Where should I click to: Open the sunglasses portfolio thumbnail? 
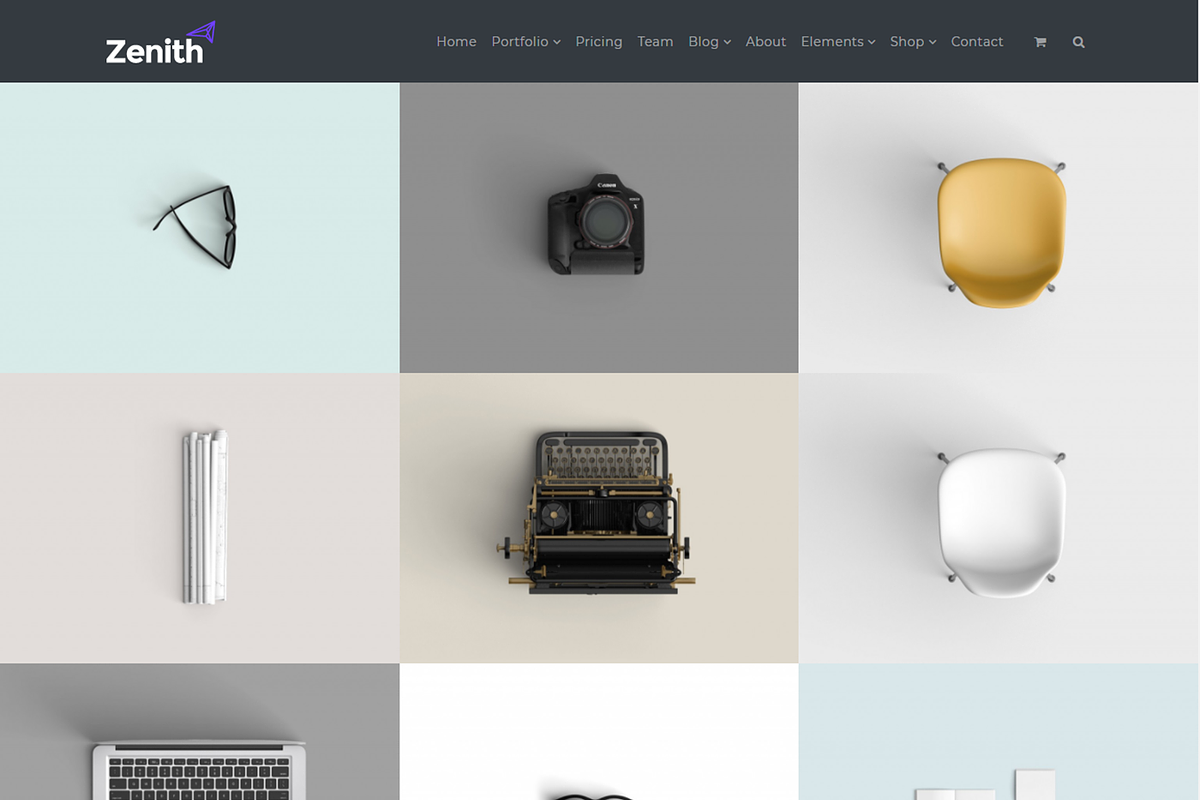click(199, 226)
